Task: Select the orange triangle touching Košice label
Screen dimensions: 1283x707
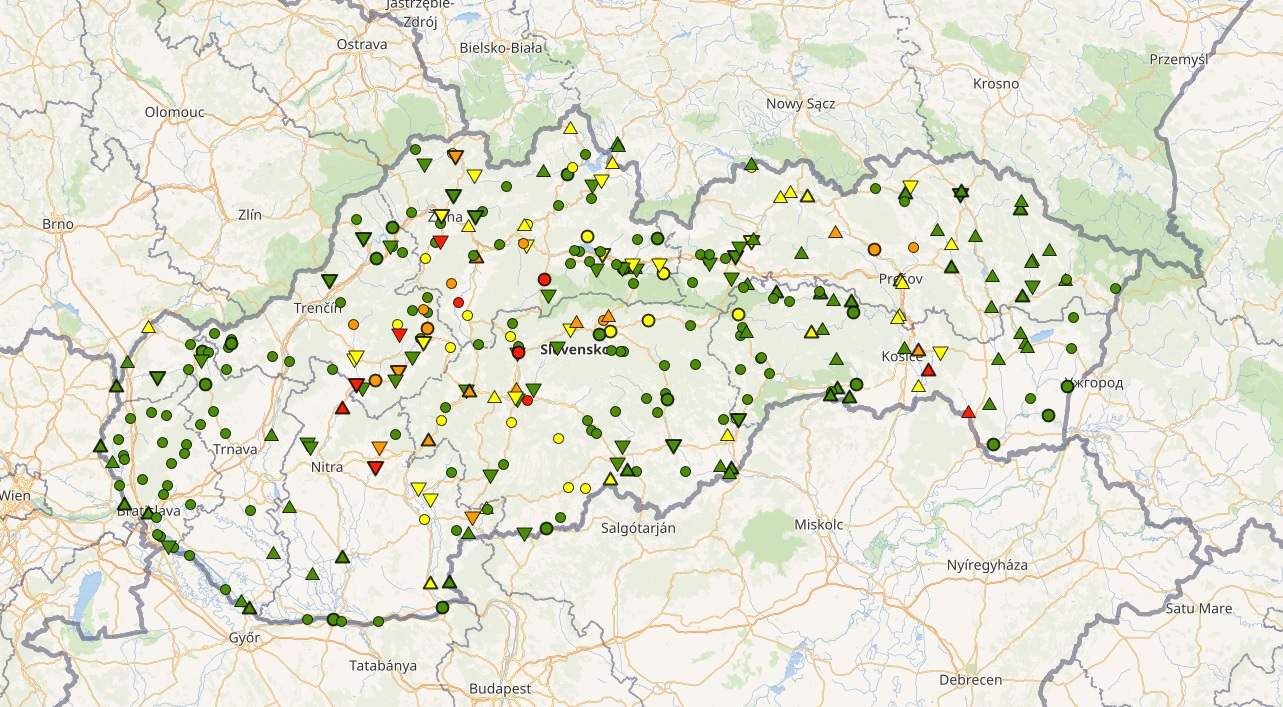Action: [x=918, y=350]
